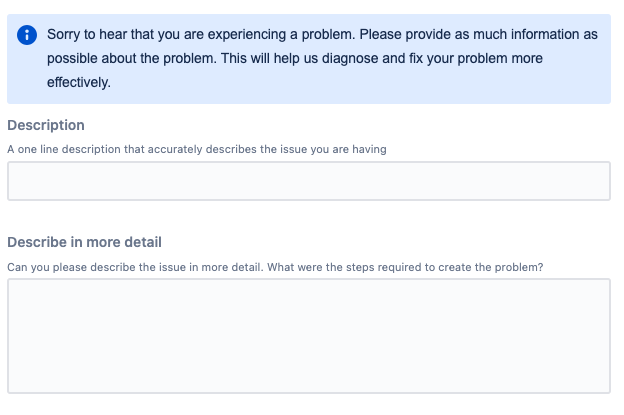The height and width of the screenshot is (415, 624).
Task: Click the 'Can you please describe the issue' hint
Action: [275, 267]
